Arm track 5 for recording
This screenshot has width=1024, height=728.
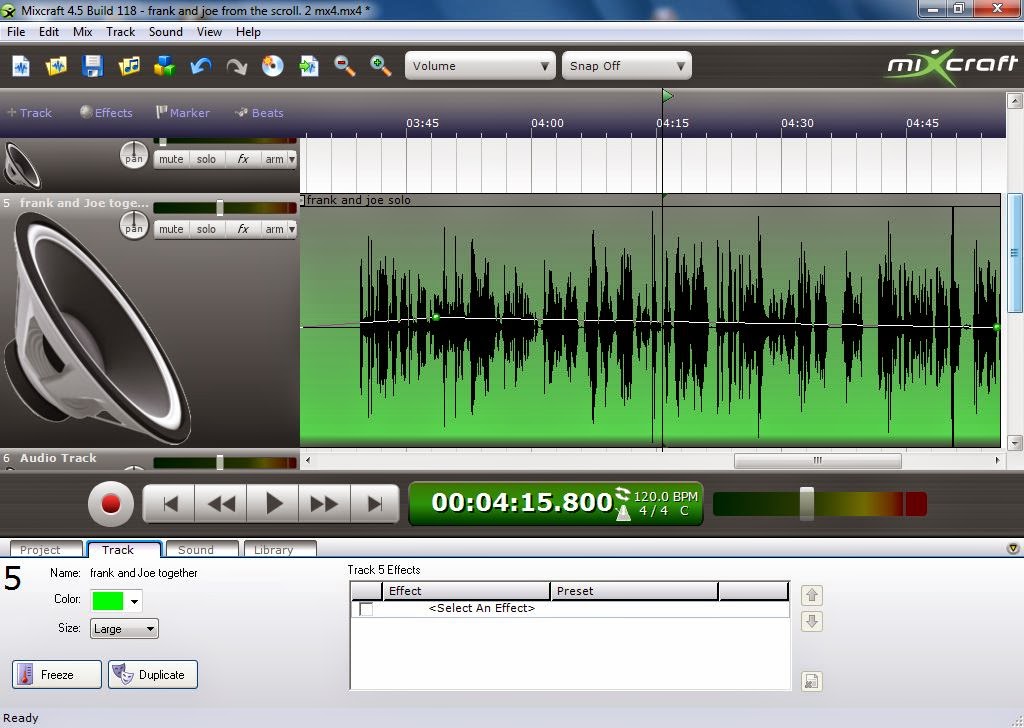coord(274,229)
